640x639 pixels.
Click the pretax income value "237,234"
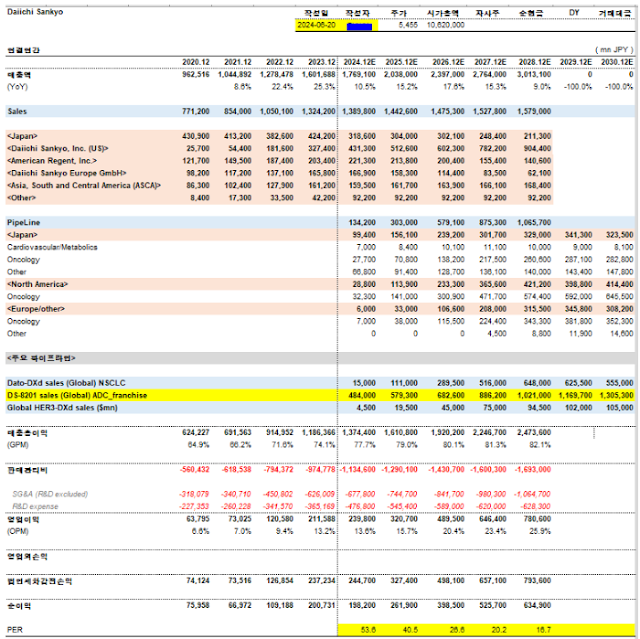click(321, 581)
